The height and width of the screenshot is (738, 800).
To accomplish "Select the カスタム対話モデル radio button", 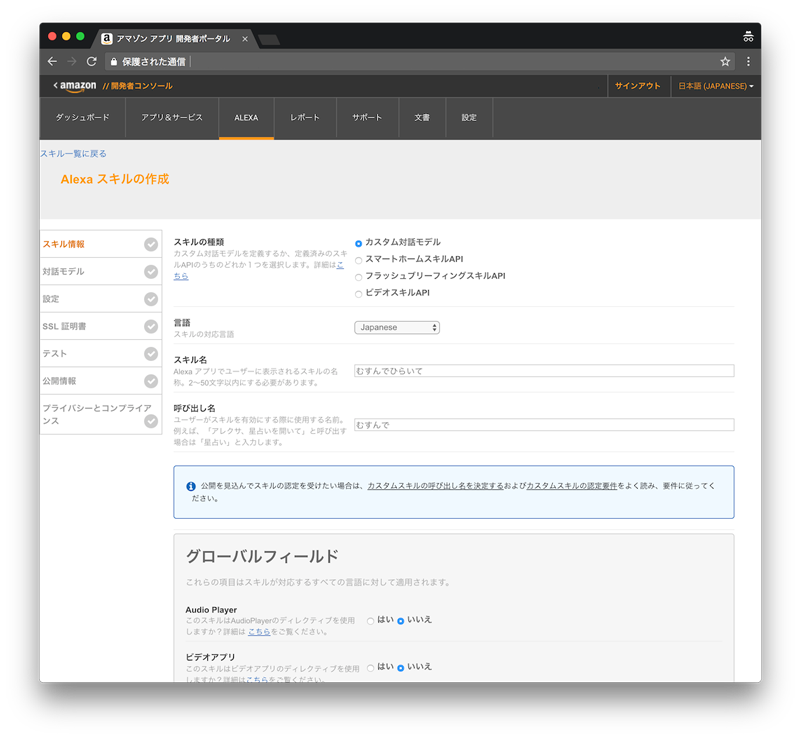I will (x=358, y=241).
